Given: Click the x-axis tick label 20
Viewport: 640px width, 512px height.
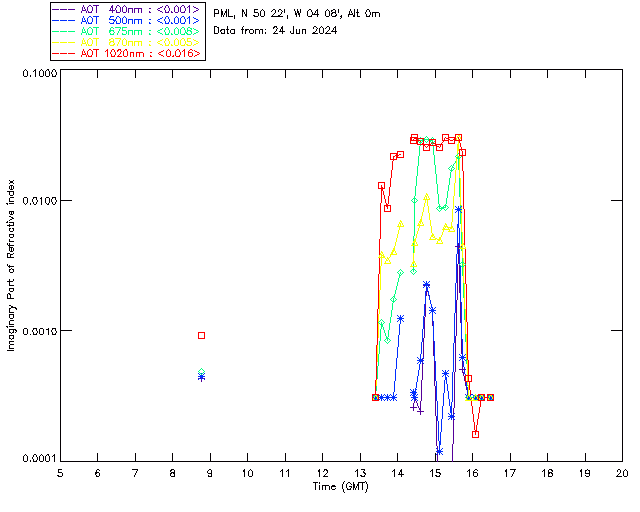Looking at the screenshot, I should click(x=622, y=473).
